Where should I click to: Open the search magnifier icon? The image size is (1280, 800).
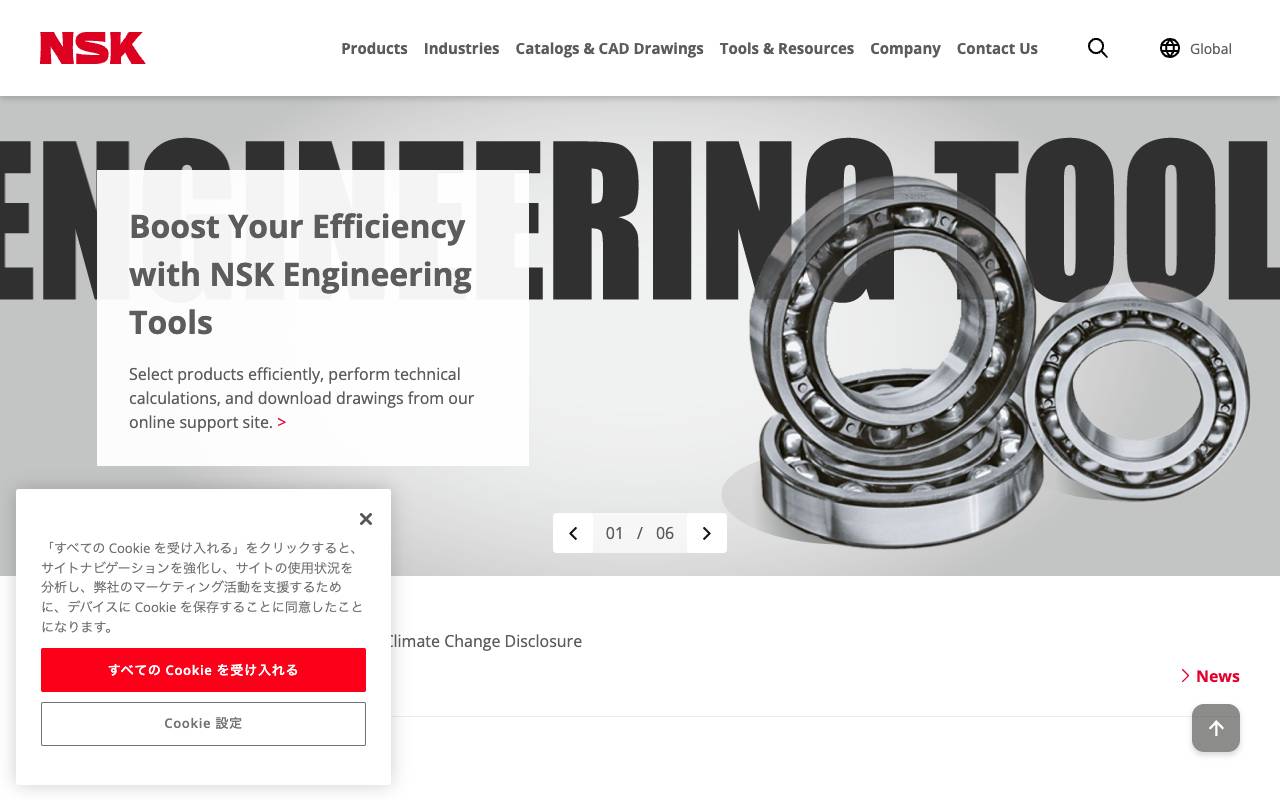[1097, 48]
